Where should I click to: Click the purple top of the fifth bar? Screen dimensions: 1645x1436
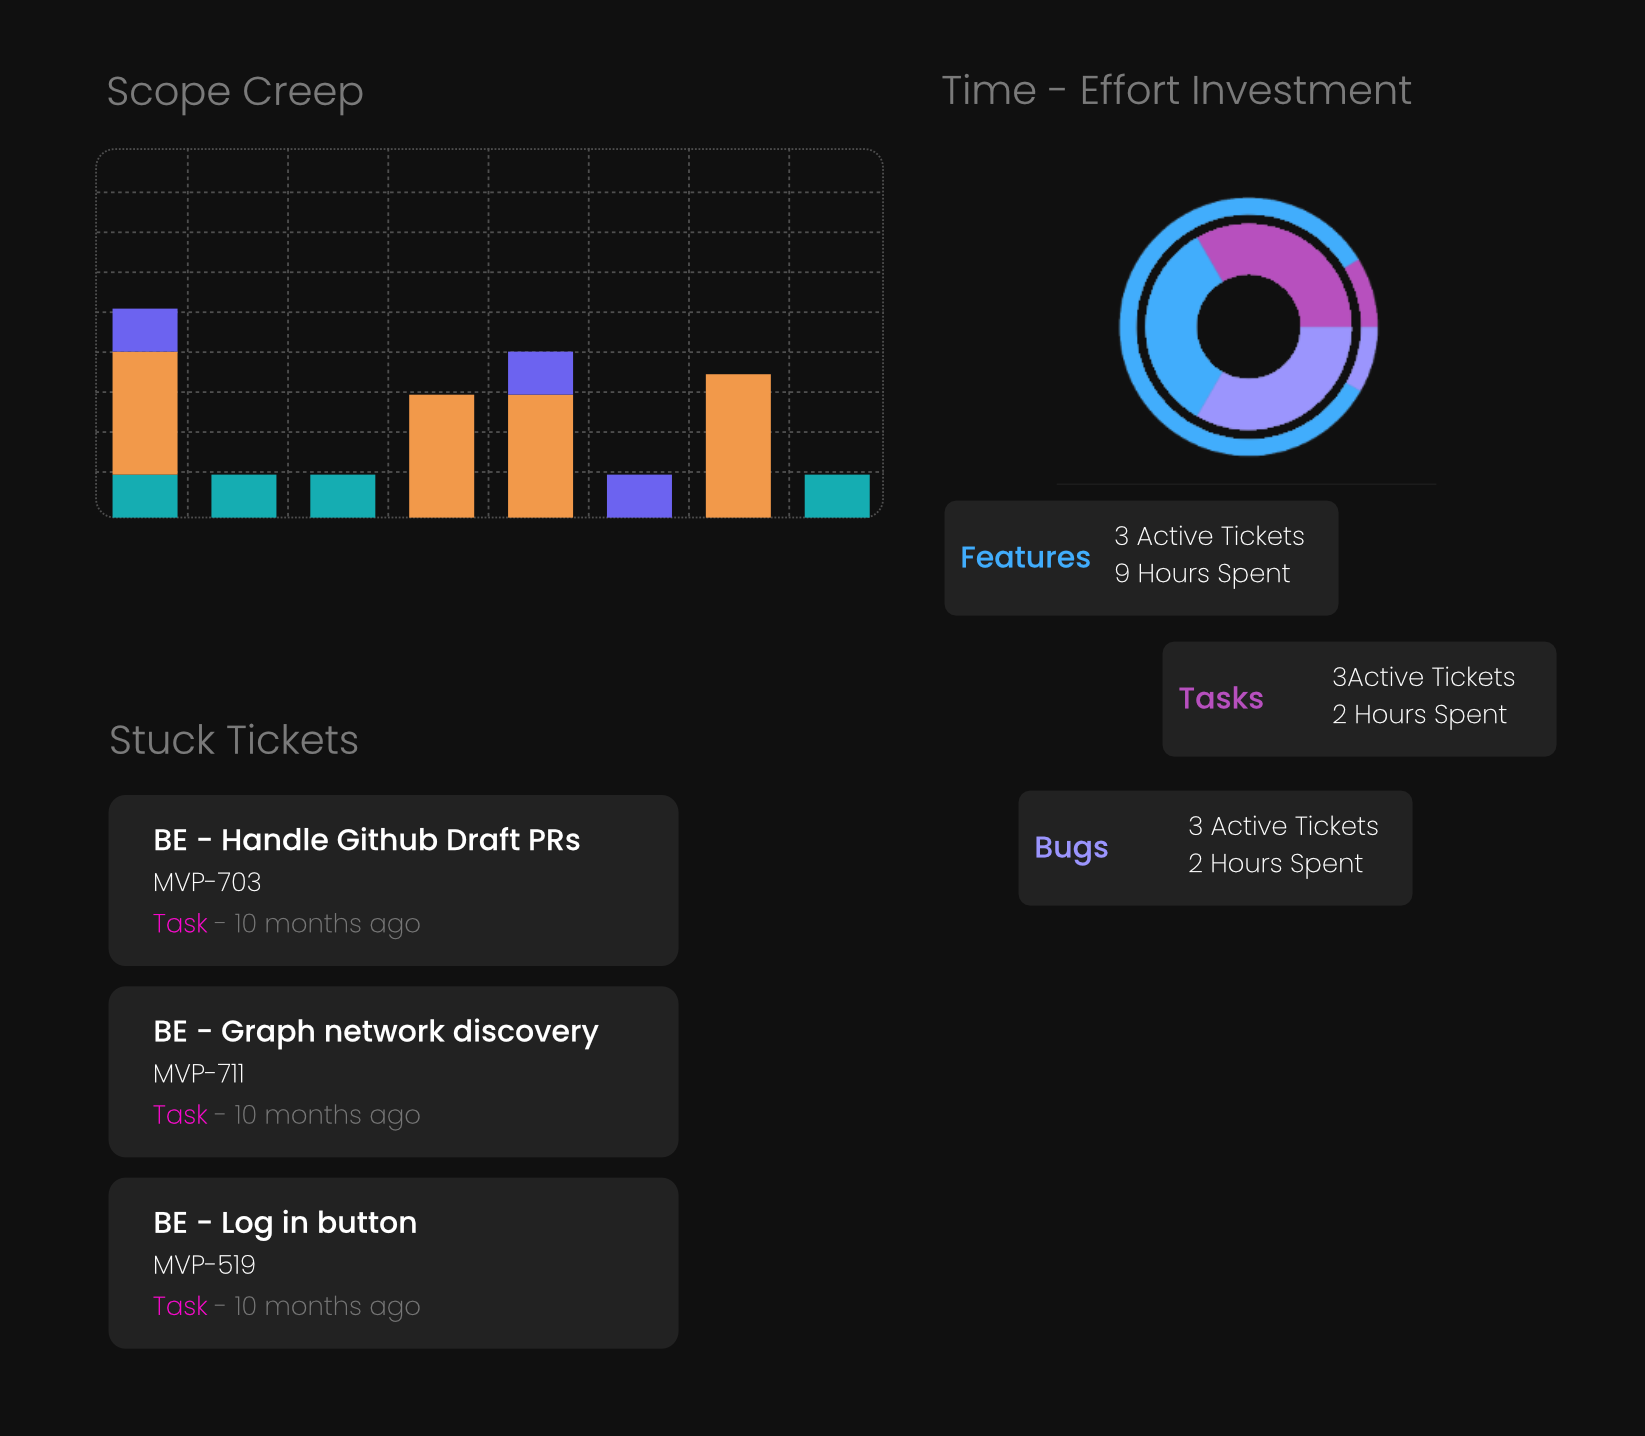pyautogui.click(x=540, y=372)
